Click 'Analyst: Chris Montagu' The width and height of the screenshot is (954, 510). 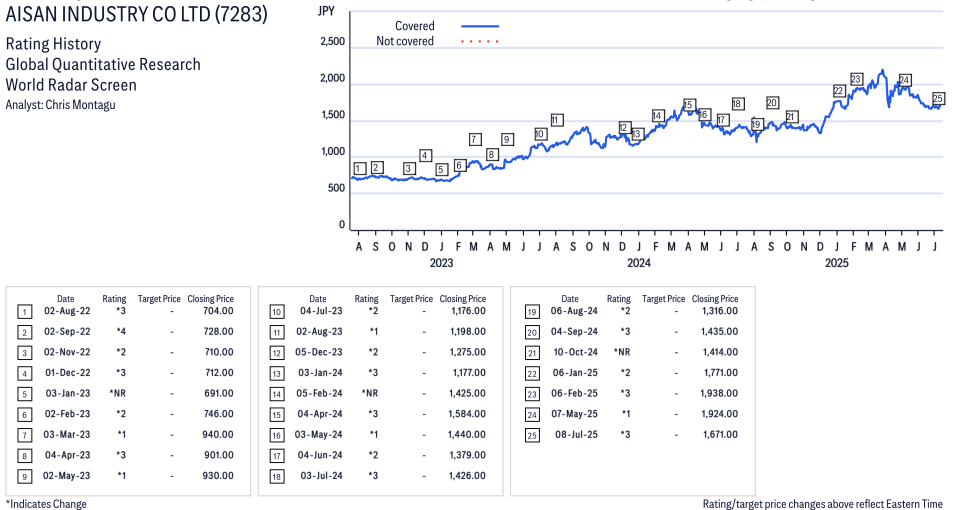click(60, 105)
